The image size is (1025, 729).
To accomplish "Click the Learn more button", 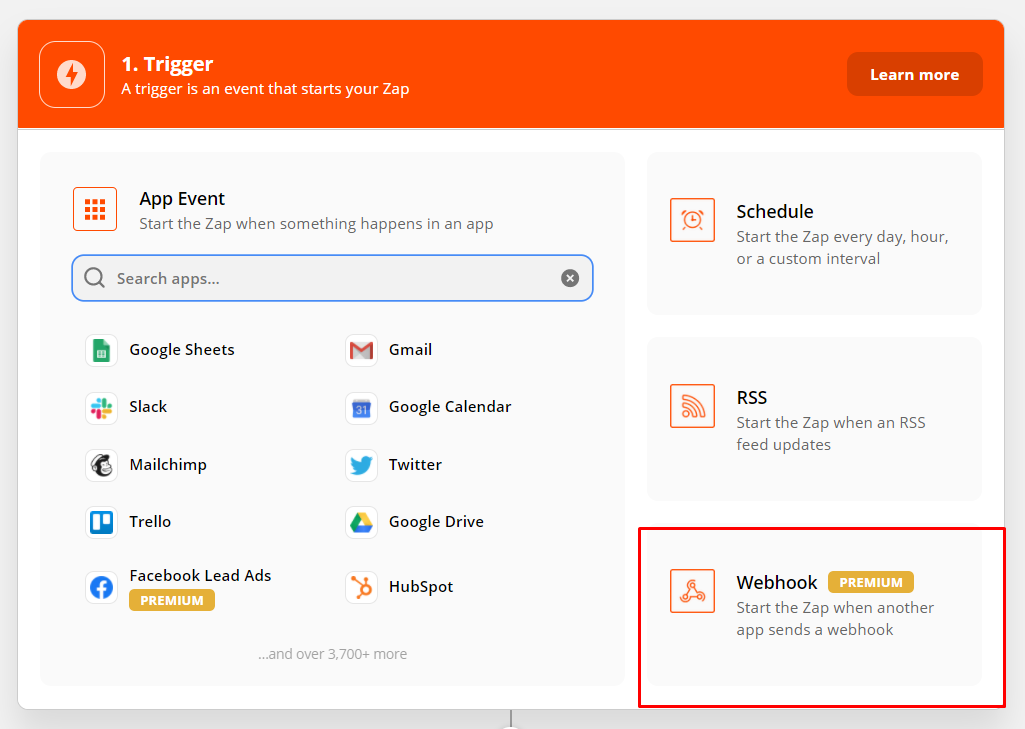I will 915,75.
